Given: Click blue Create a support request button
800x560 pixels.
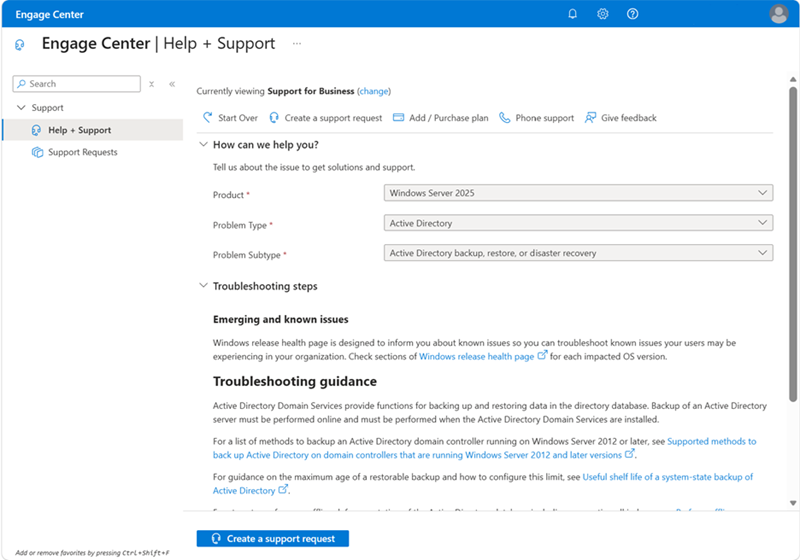Looking at the screenshot, I should (273, 539).
